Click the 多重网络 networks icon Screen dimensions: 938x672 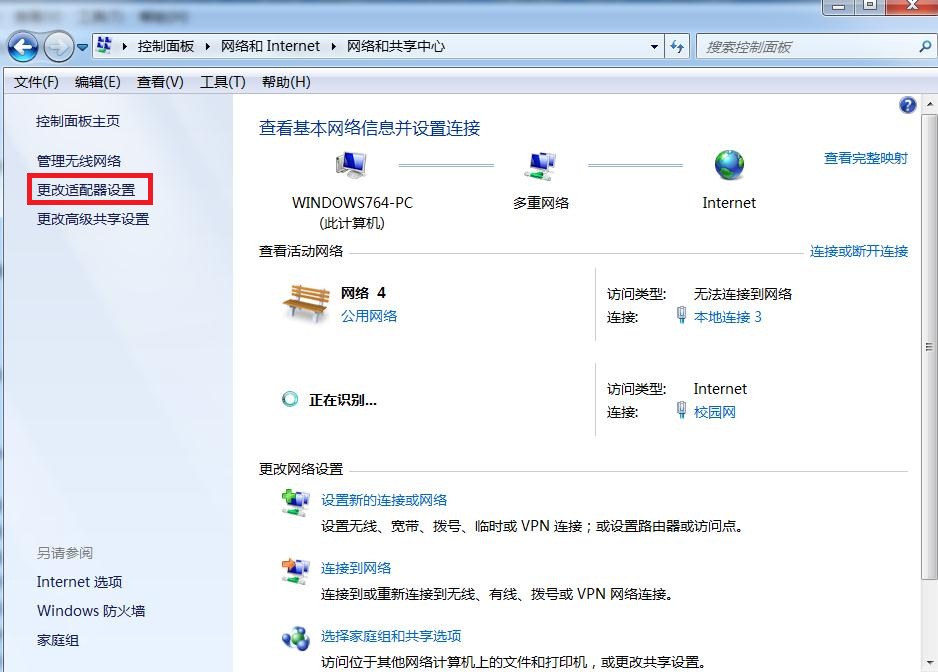click(540, 163)
